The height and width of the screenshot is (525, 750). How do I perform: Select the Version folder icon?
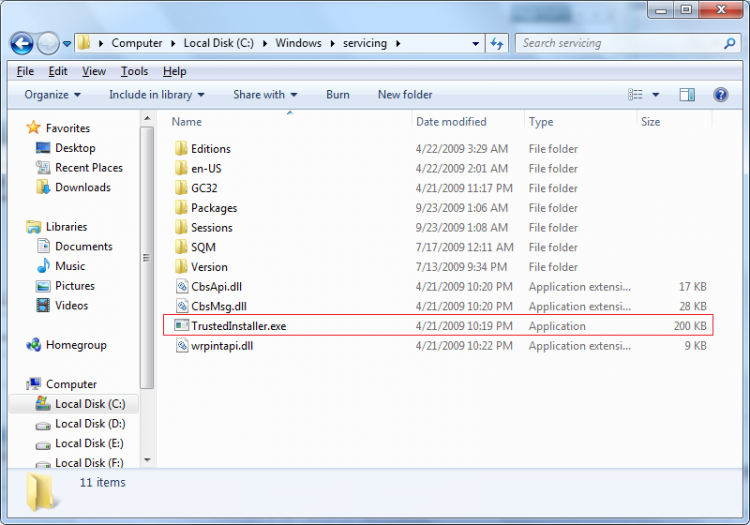point(181,266)
